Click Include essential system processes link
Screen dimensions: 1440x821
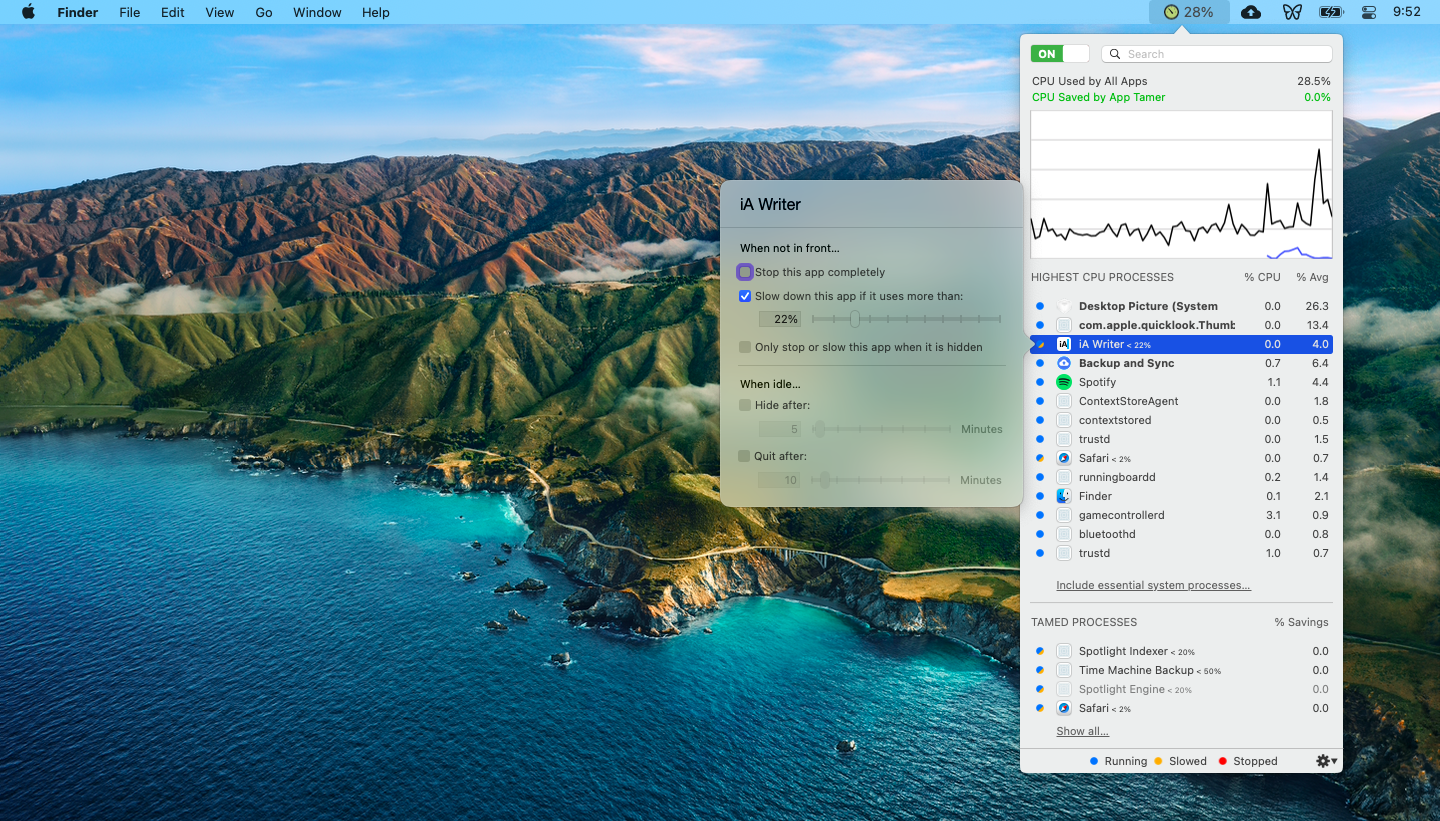click(1153, 585)
